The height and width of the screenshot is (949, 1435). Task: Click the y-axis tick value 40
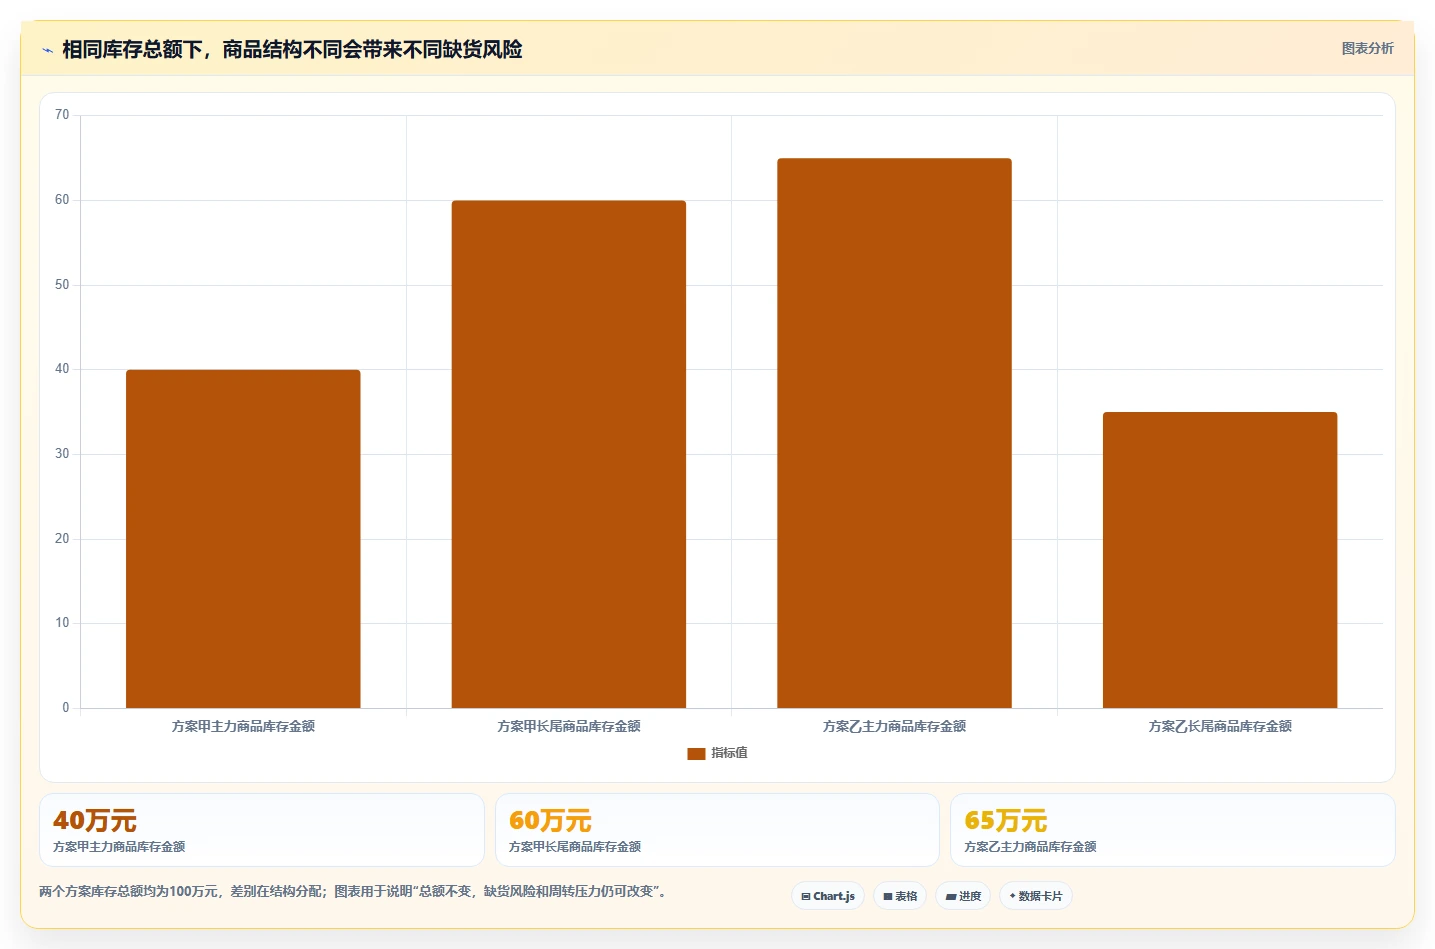[62, 369]
